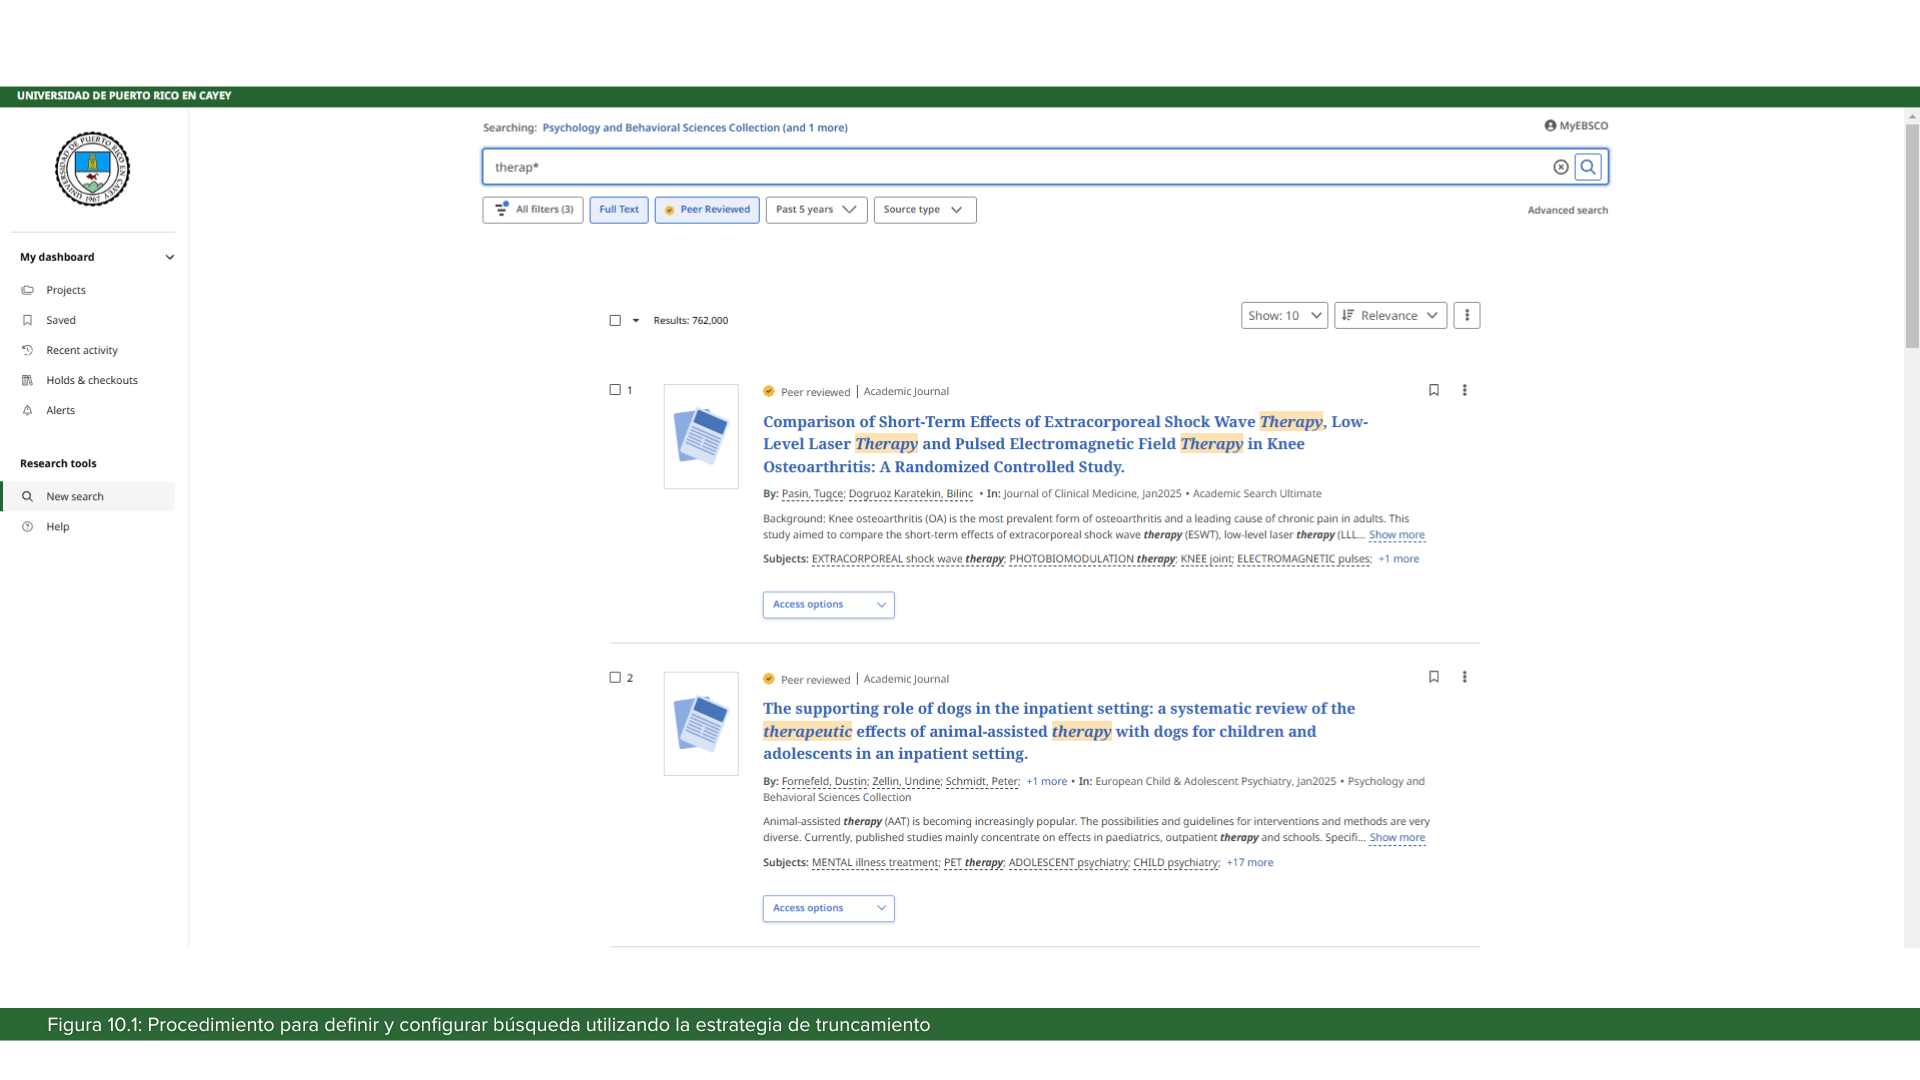Open the kebab menu on the second result
1920x1080 pixels.
click(x=1464, y=677)
